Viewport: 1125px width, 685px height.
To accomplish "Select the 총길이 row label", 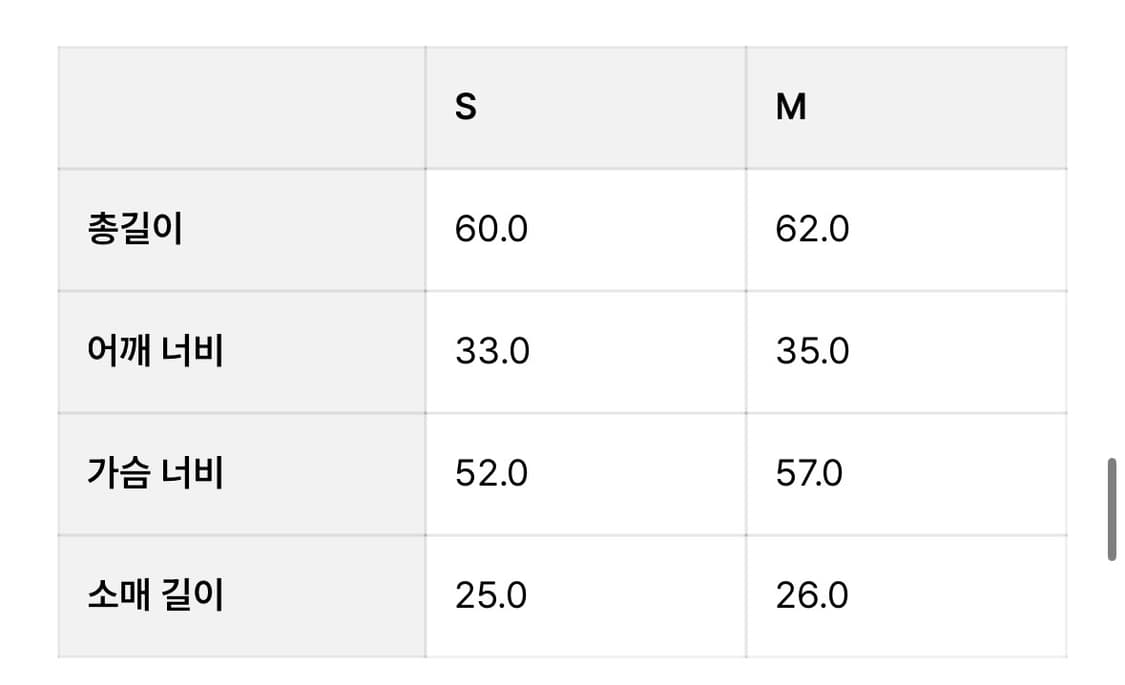I will 135,230.
